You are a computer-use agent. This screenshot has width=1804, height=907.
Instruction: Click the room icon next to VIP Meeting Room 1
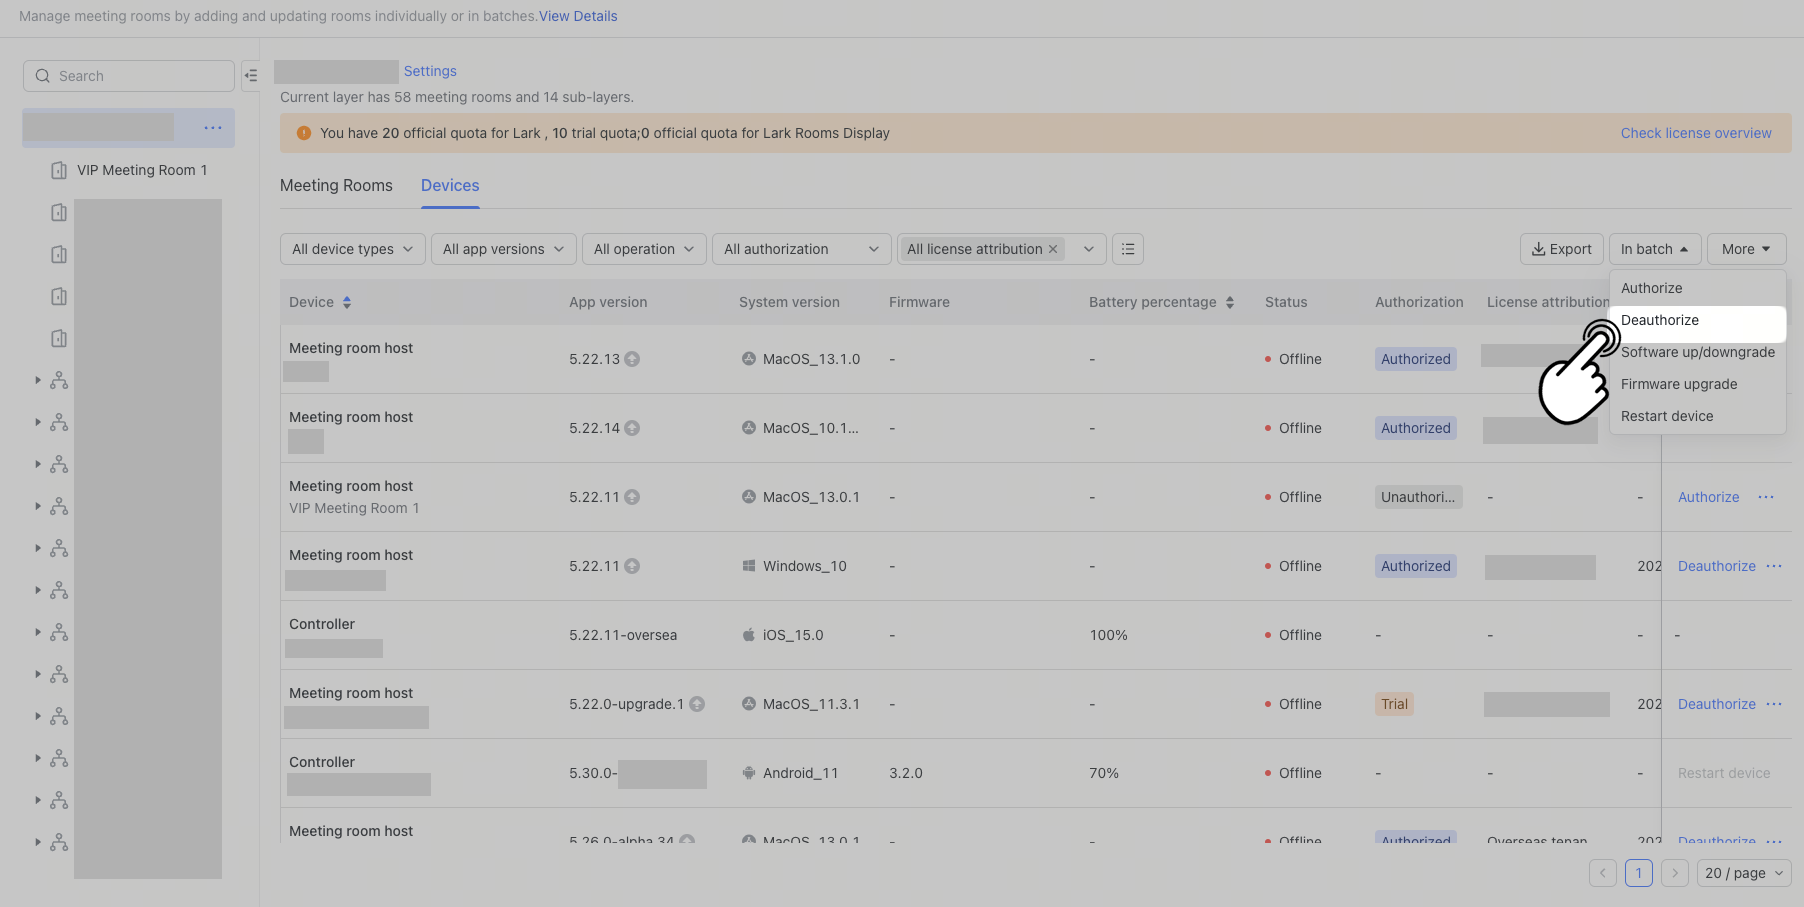(x=58, y=170)
